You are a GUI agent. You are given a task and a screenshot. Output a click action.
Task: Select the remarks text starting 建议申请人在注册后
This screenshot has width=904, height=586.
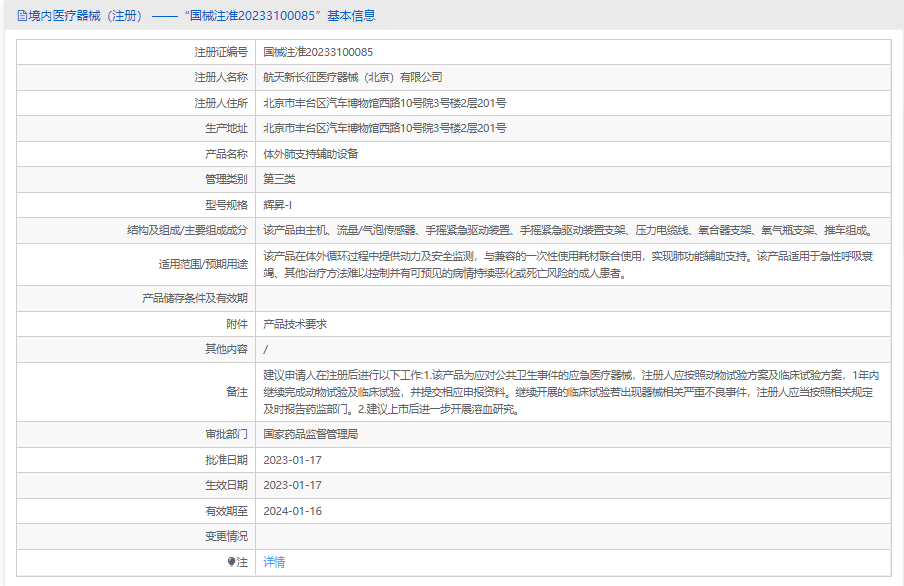[x=571, y=392]
